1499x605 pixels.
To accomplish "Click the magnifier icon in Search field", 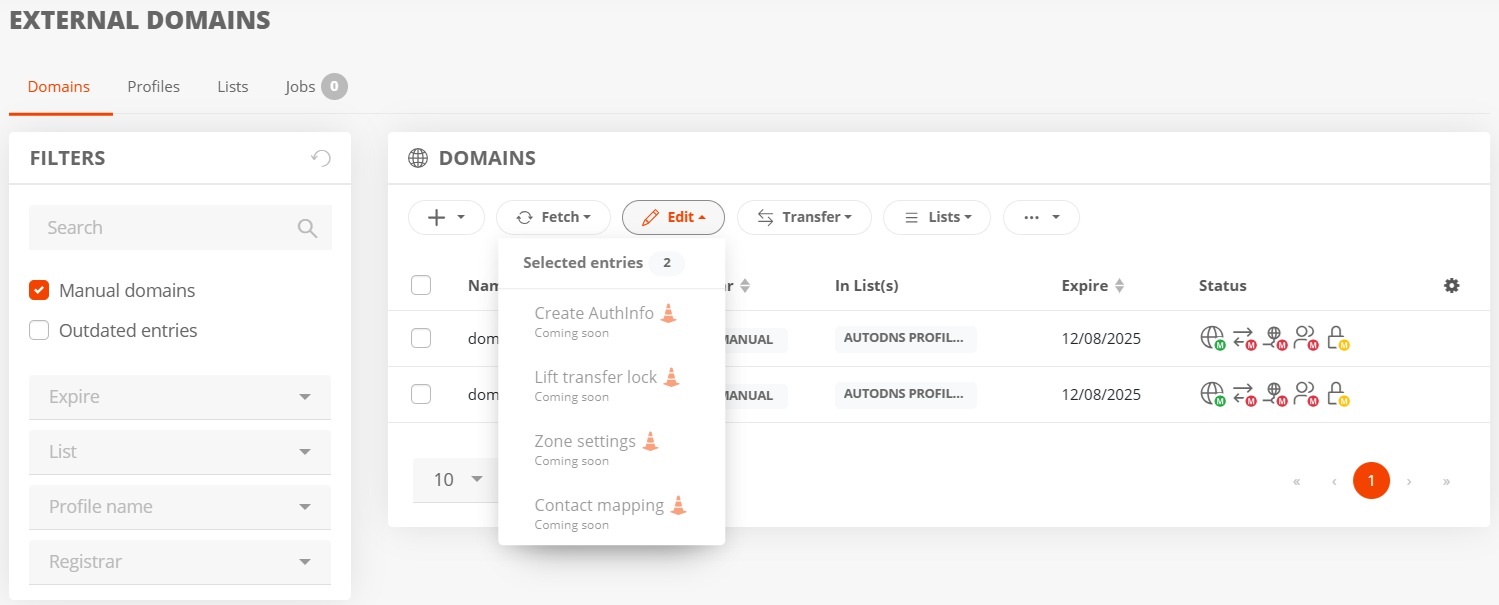I will click(307, 228).
